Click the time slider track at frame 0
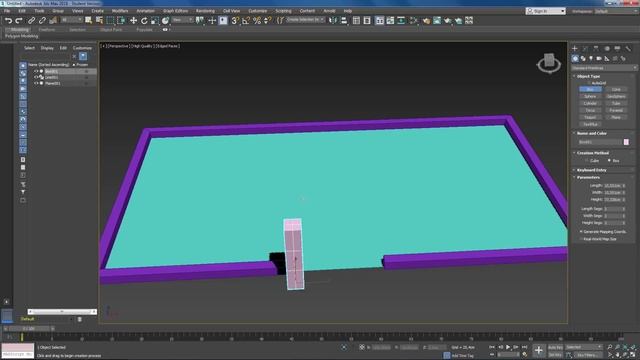 pyautogui.click(x=22, y=337)
